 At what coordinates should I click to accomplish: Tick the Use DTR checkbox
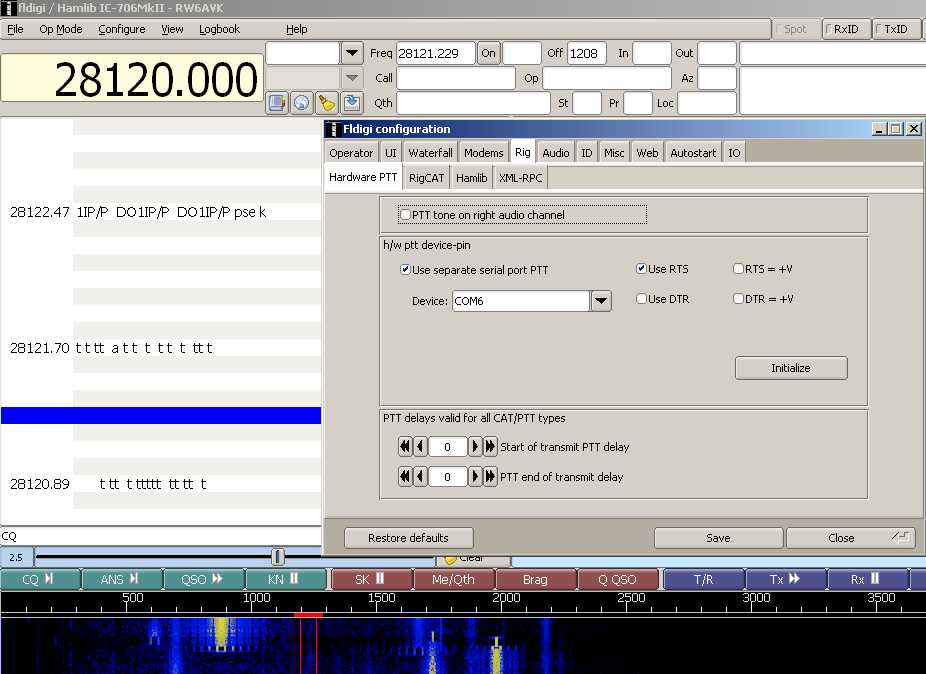pyautogui.click(x=641, y=299)
